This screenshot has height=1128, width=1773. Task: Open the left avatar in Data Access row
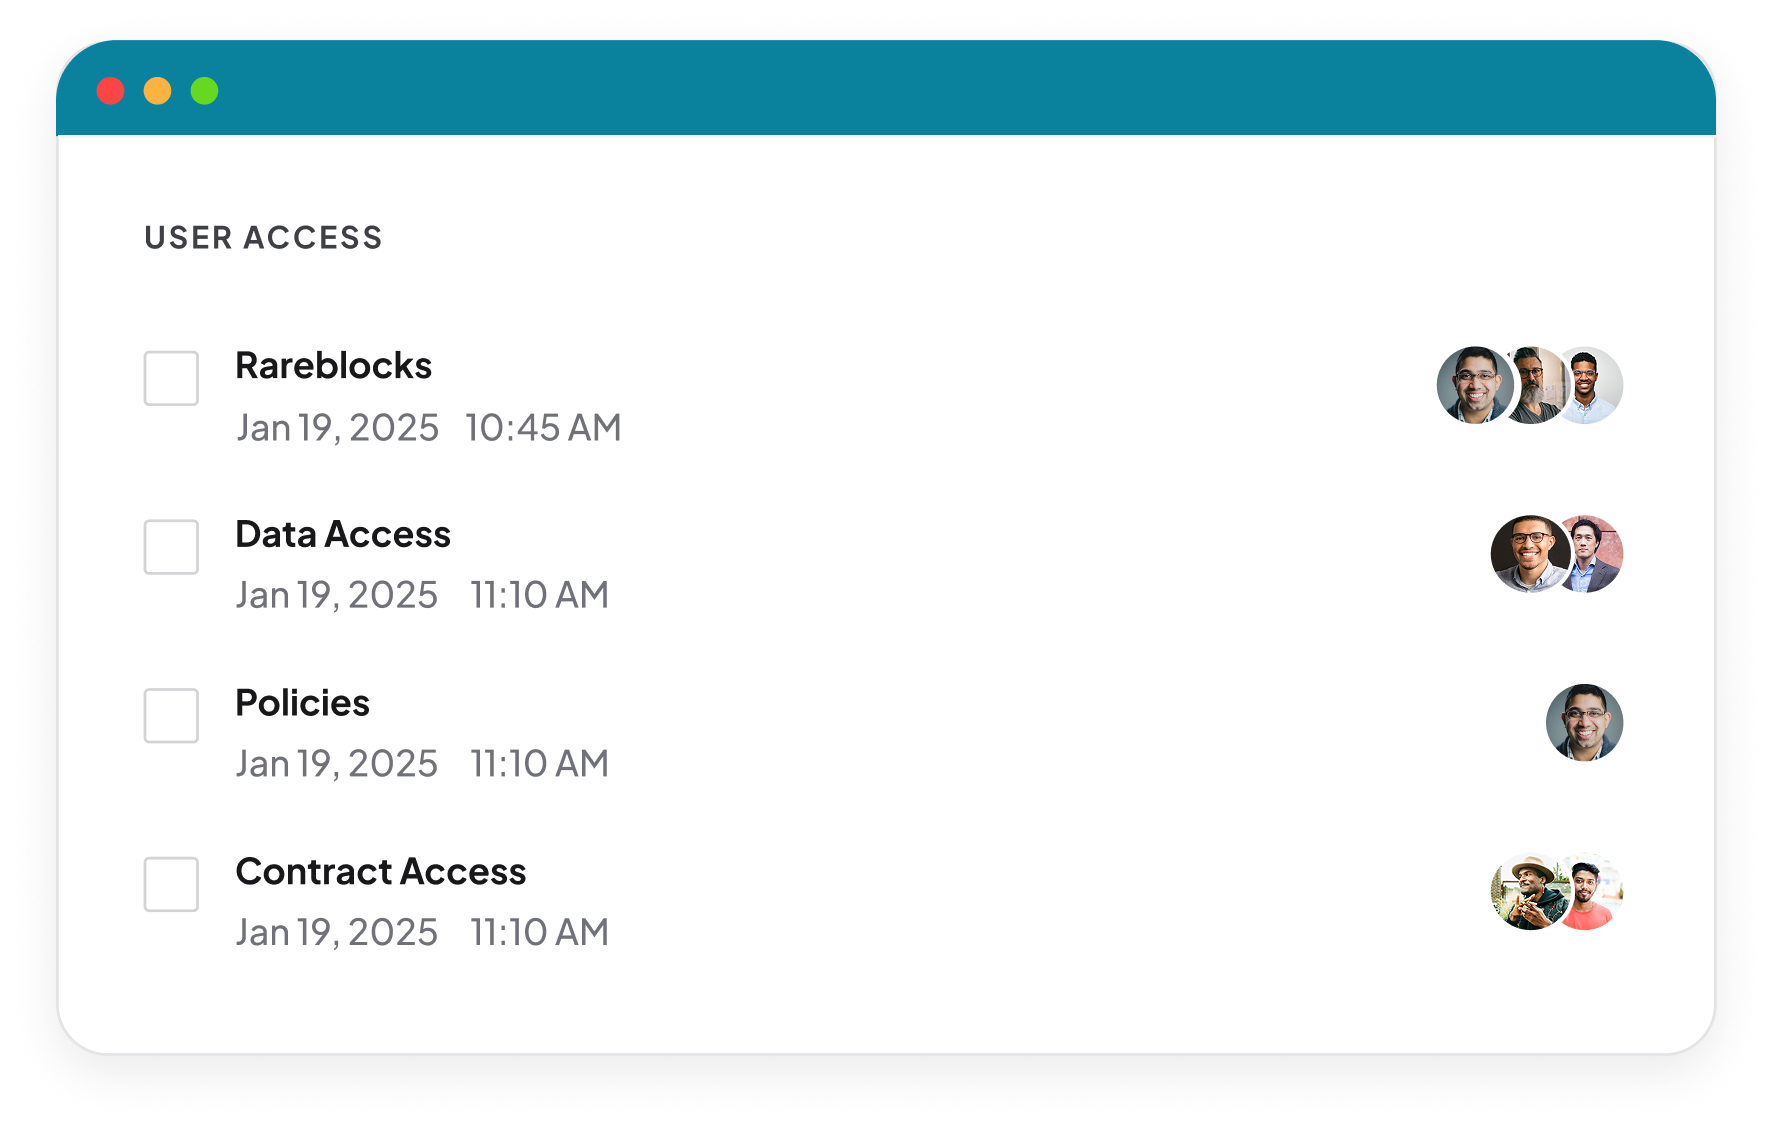1528,554
